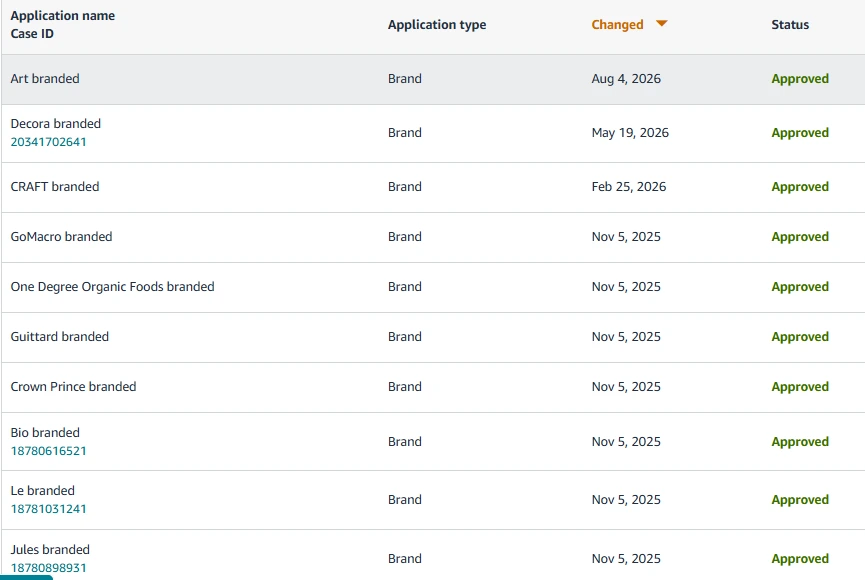Click Approved status in Art branded row
The width and height of the screenshot is (865, 580).
coord(800,79)
